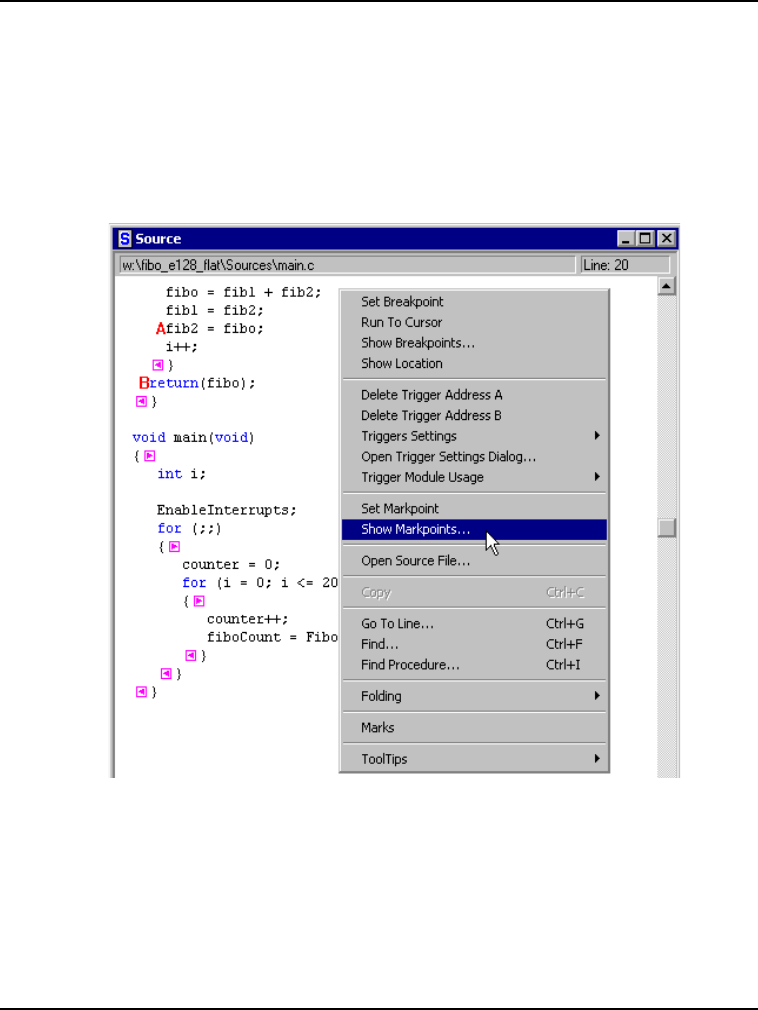Choose Go To Line... menu item
The width and height of the screenshot is (758, 1010).
pos(474,624)
